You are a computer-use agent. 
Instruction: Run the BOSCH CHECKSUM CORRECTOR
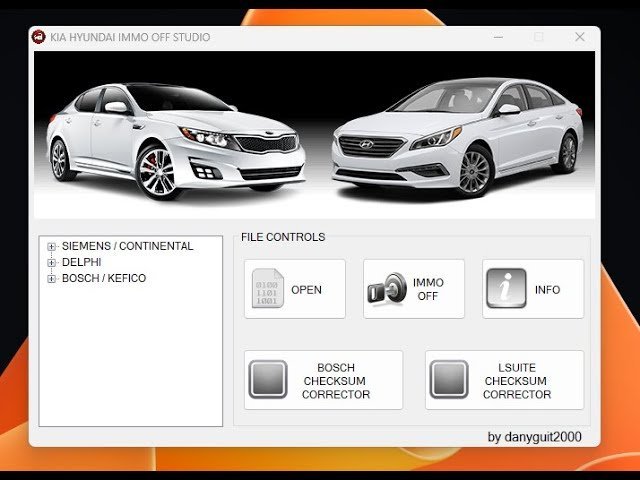(x=323, y=380)
